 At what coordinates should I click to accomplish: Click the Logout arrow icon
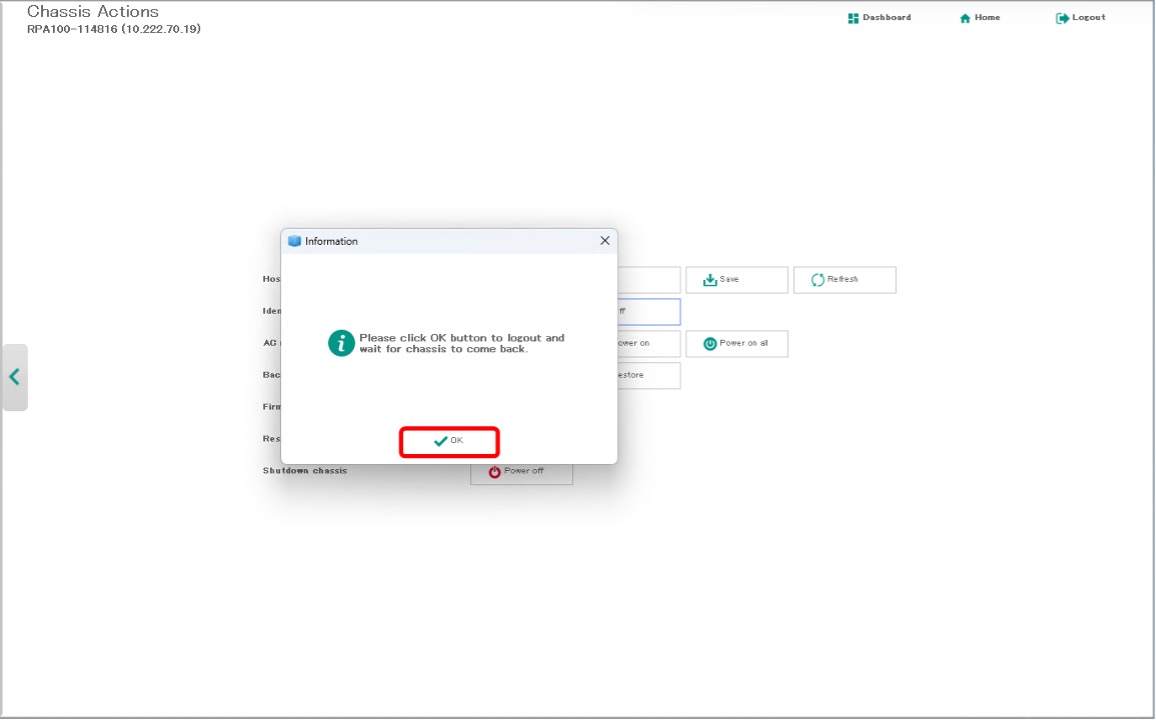[1062, 18]
